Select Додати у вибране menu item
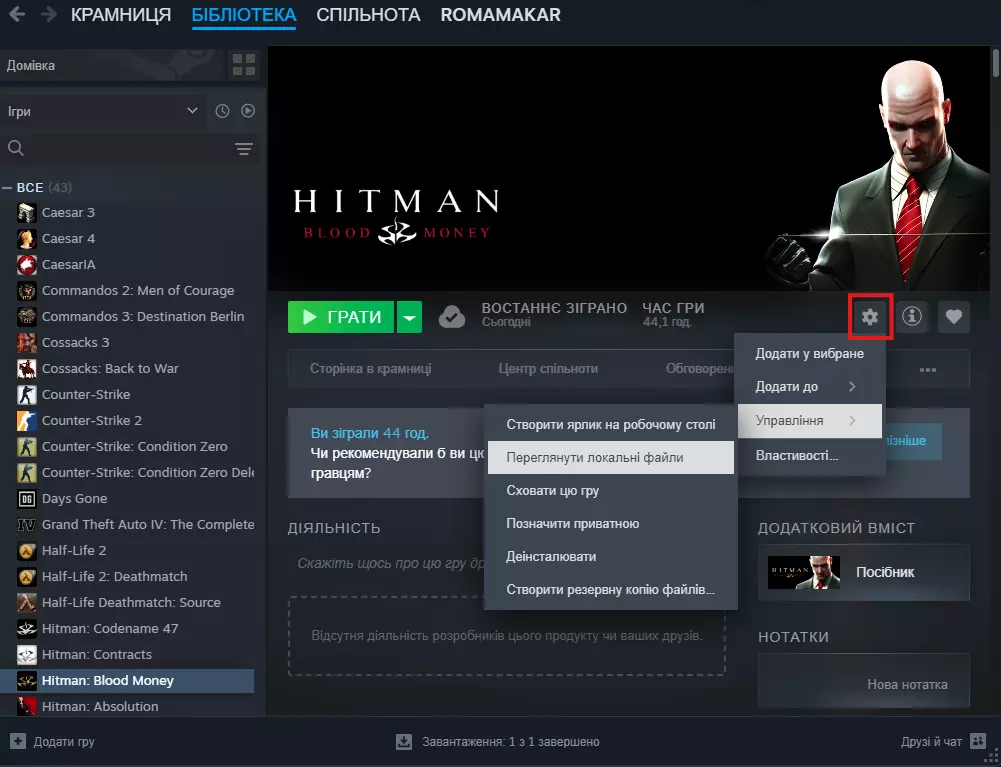 click(x=810, y=354)
